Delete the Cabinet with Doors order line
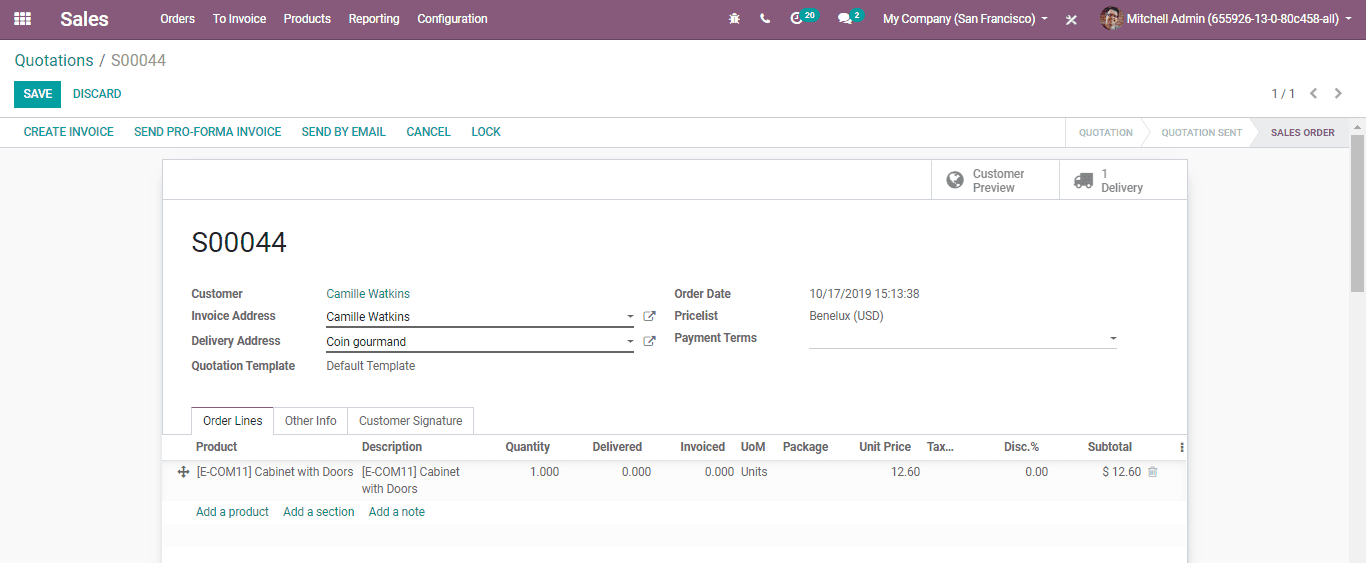The image size is (1366, 563). pyautogui.click(x=1152, y=472)
